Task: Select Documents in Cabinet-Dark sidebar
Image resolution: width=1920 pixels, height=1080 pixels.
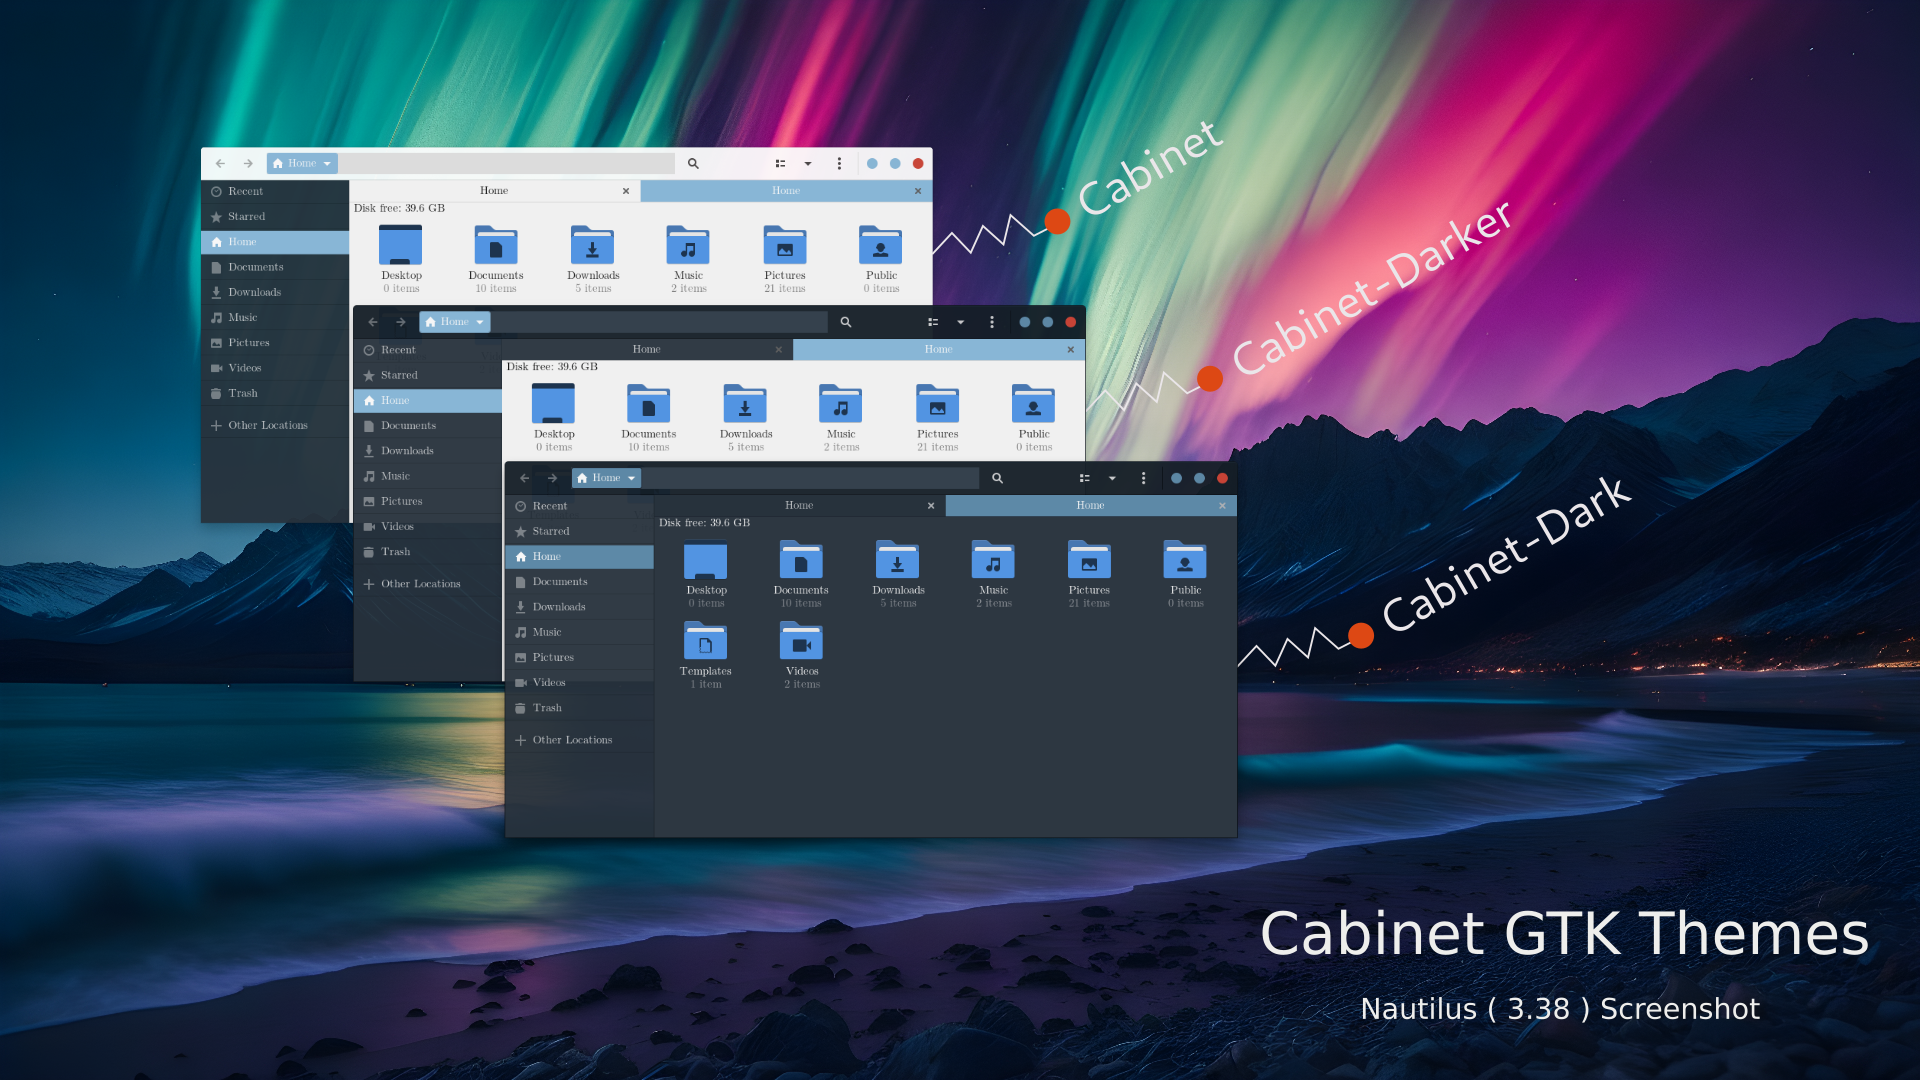Action: click(x=580, y=581)
